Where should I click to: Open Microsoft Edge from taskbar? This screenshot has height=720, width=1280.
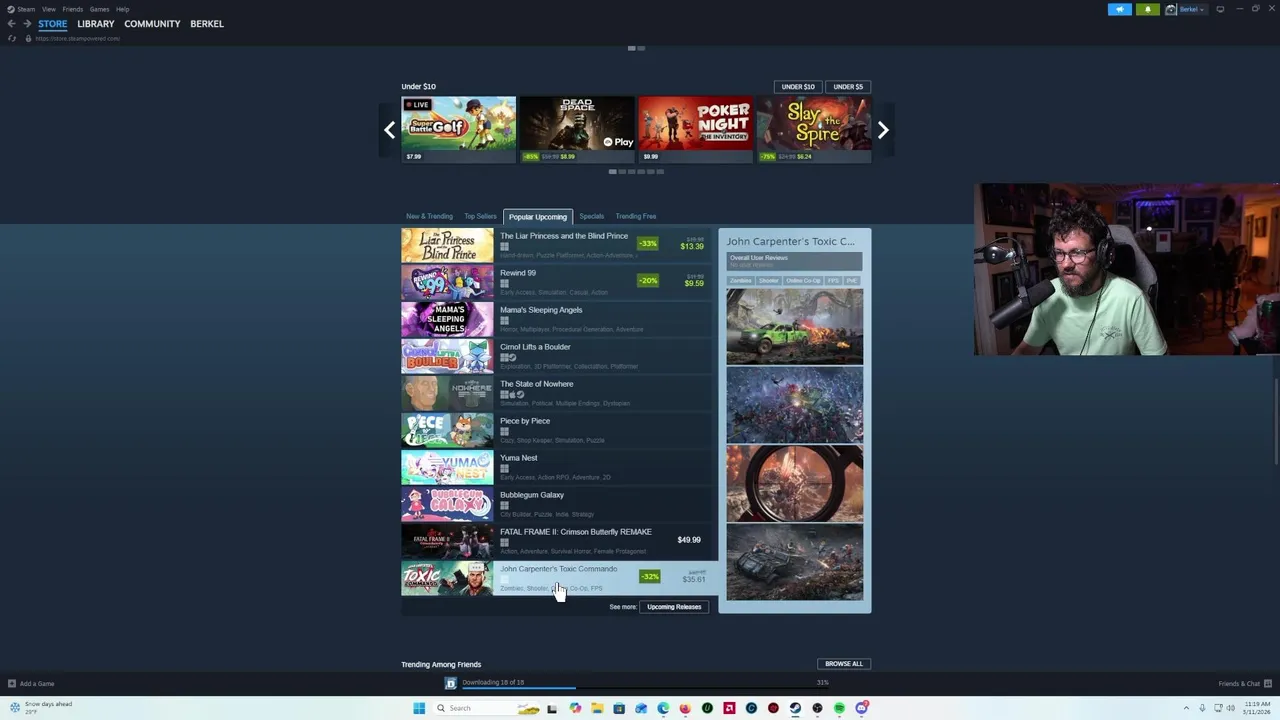(x=663, y=708)
